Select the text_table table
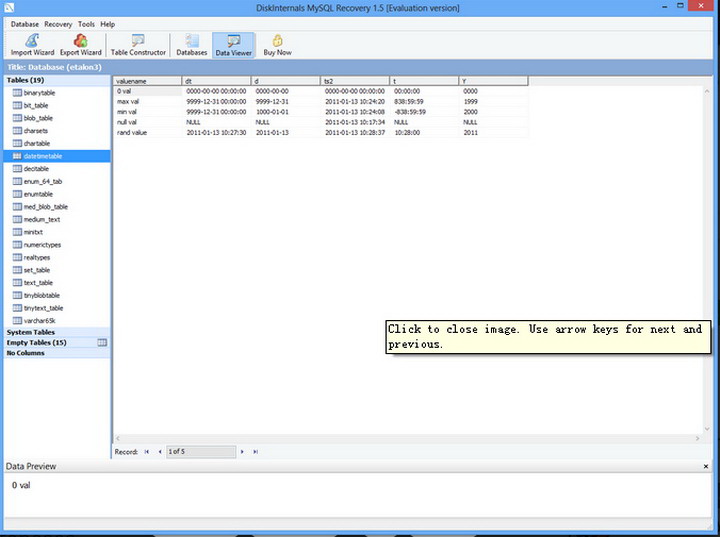Viewport: 720px width, 537px height. 38,283
